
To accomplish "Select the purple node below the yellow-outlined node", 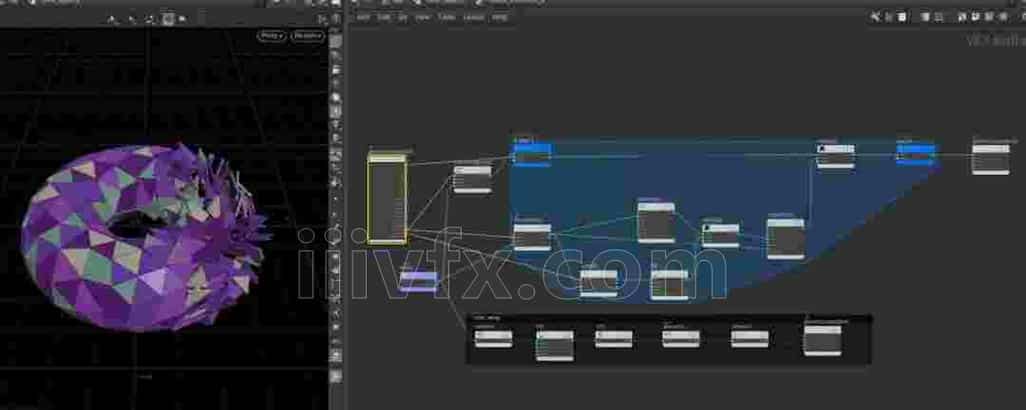I will (418, 281).
